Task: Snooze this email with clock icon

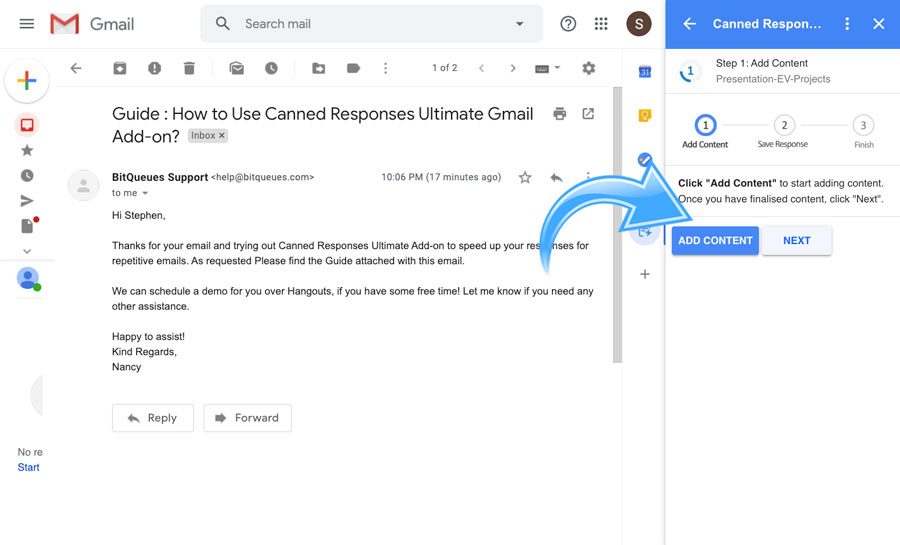Action: pyautogui.click(x=271, y=68)
